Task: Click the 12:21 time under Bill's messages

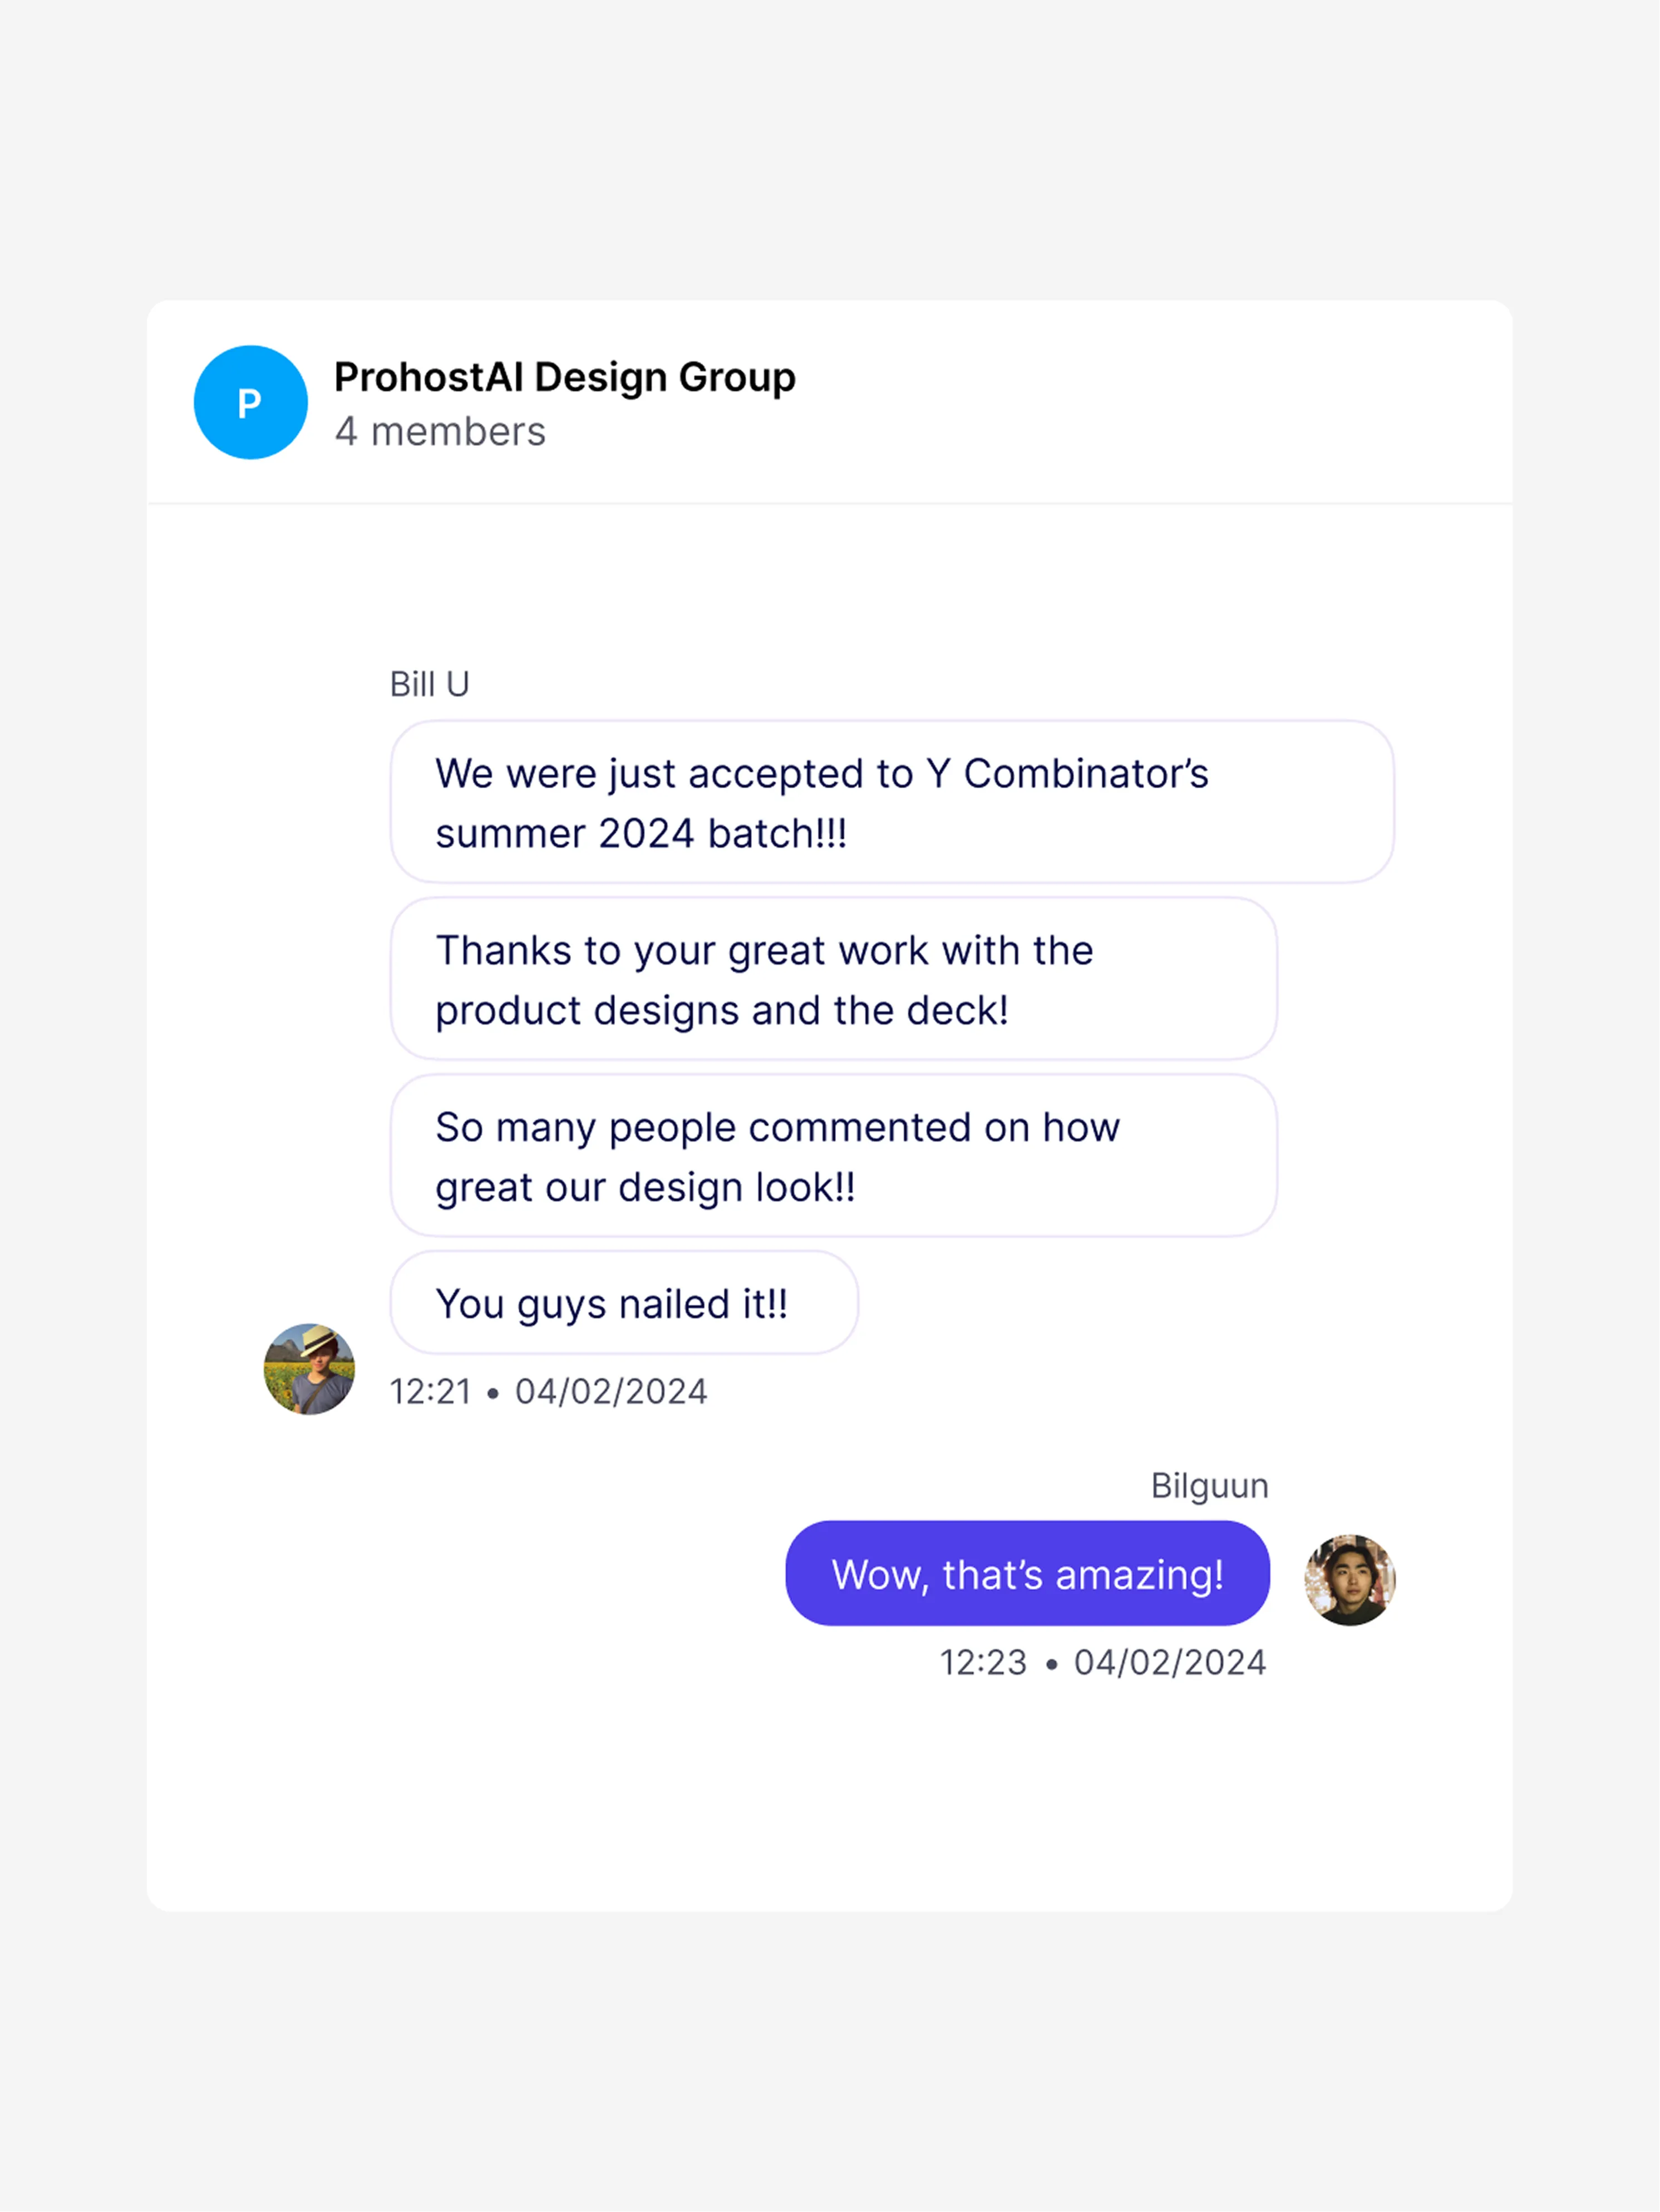Action: pos(430,1391)
